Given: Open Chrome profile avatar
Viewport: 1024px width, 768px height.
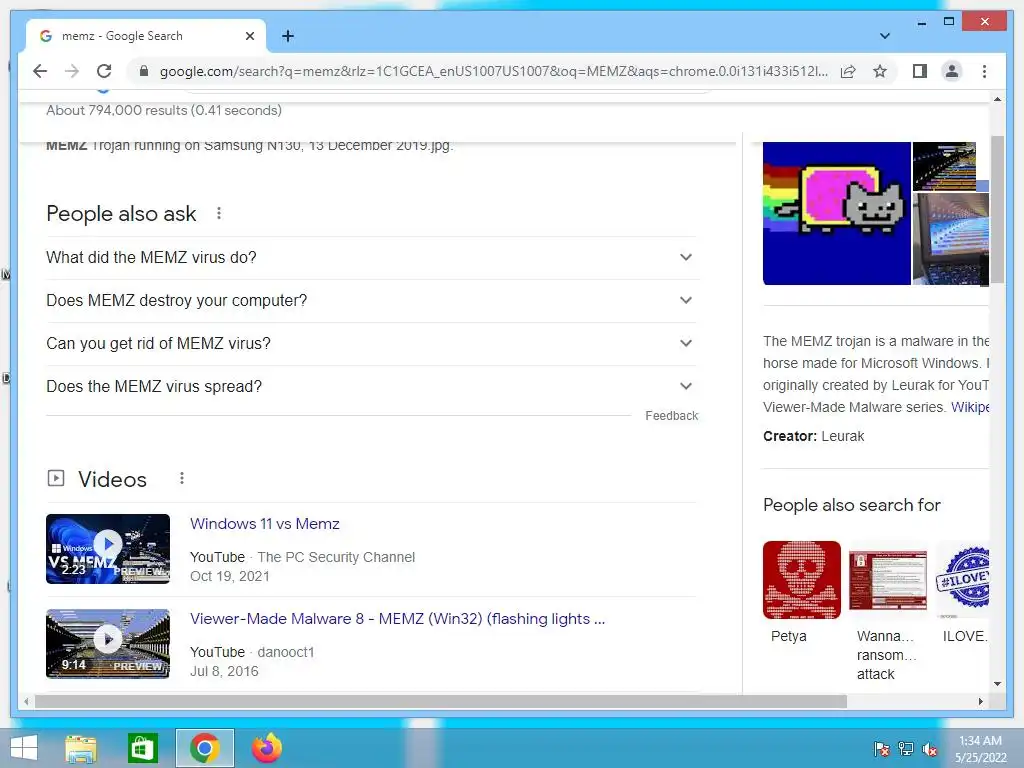Looking at the screenshot, I should pos(952,71).
